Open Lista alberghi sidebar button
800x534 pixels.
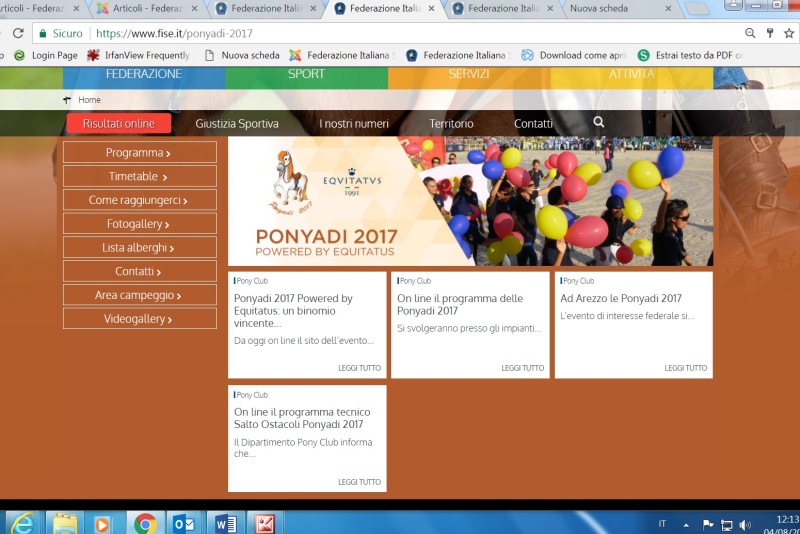(140, 247)
